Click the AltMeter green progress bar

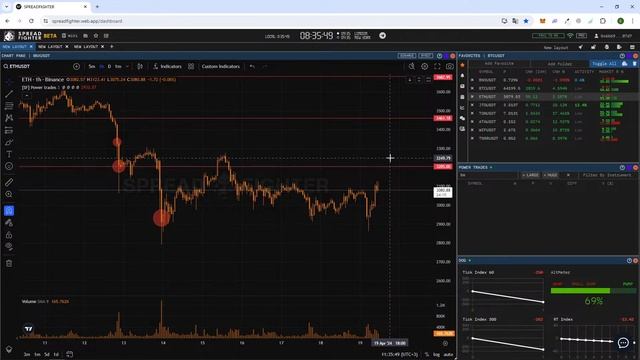(x=593, y=291)
